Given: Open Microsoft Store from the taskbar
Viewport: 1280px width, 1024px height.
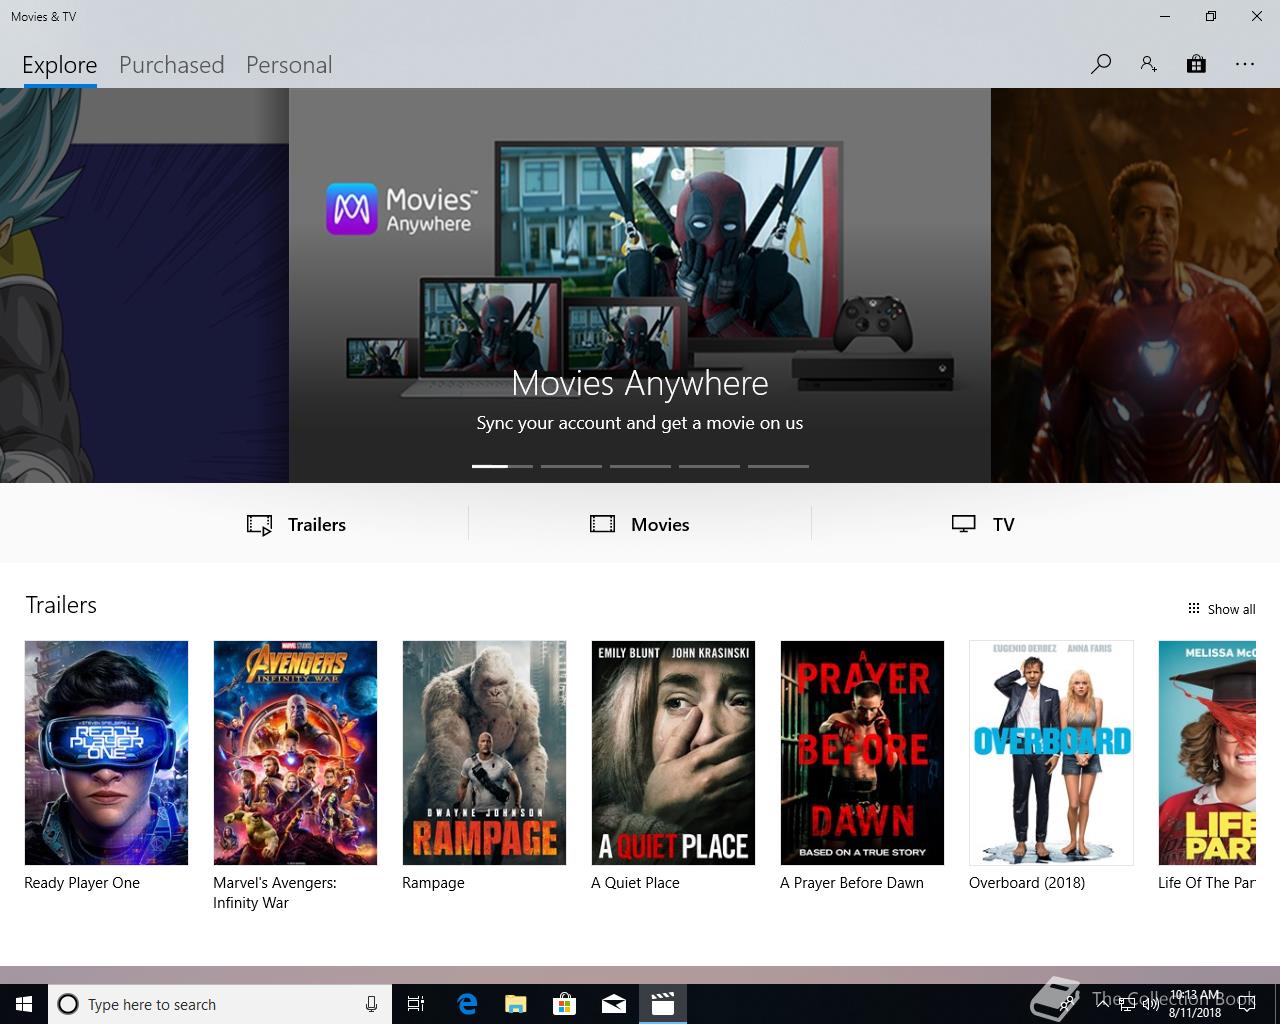Looking at the screenshot, I should 565,1004.
